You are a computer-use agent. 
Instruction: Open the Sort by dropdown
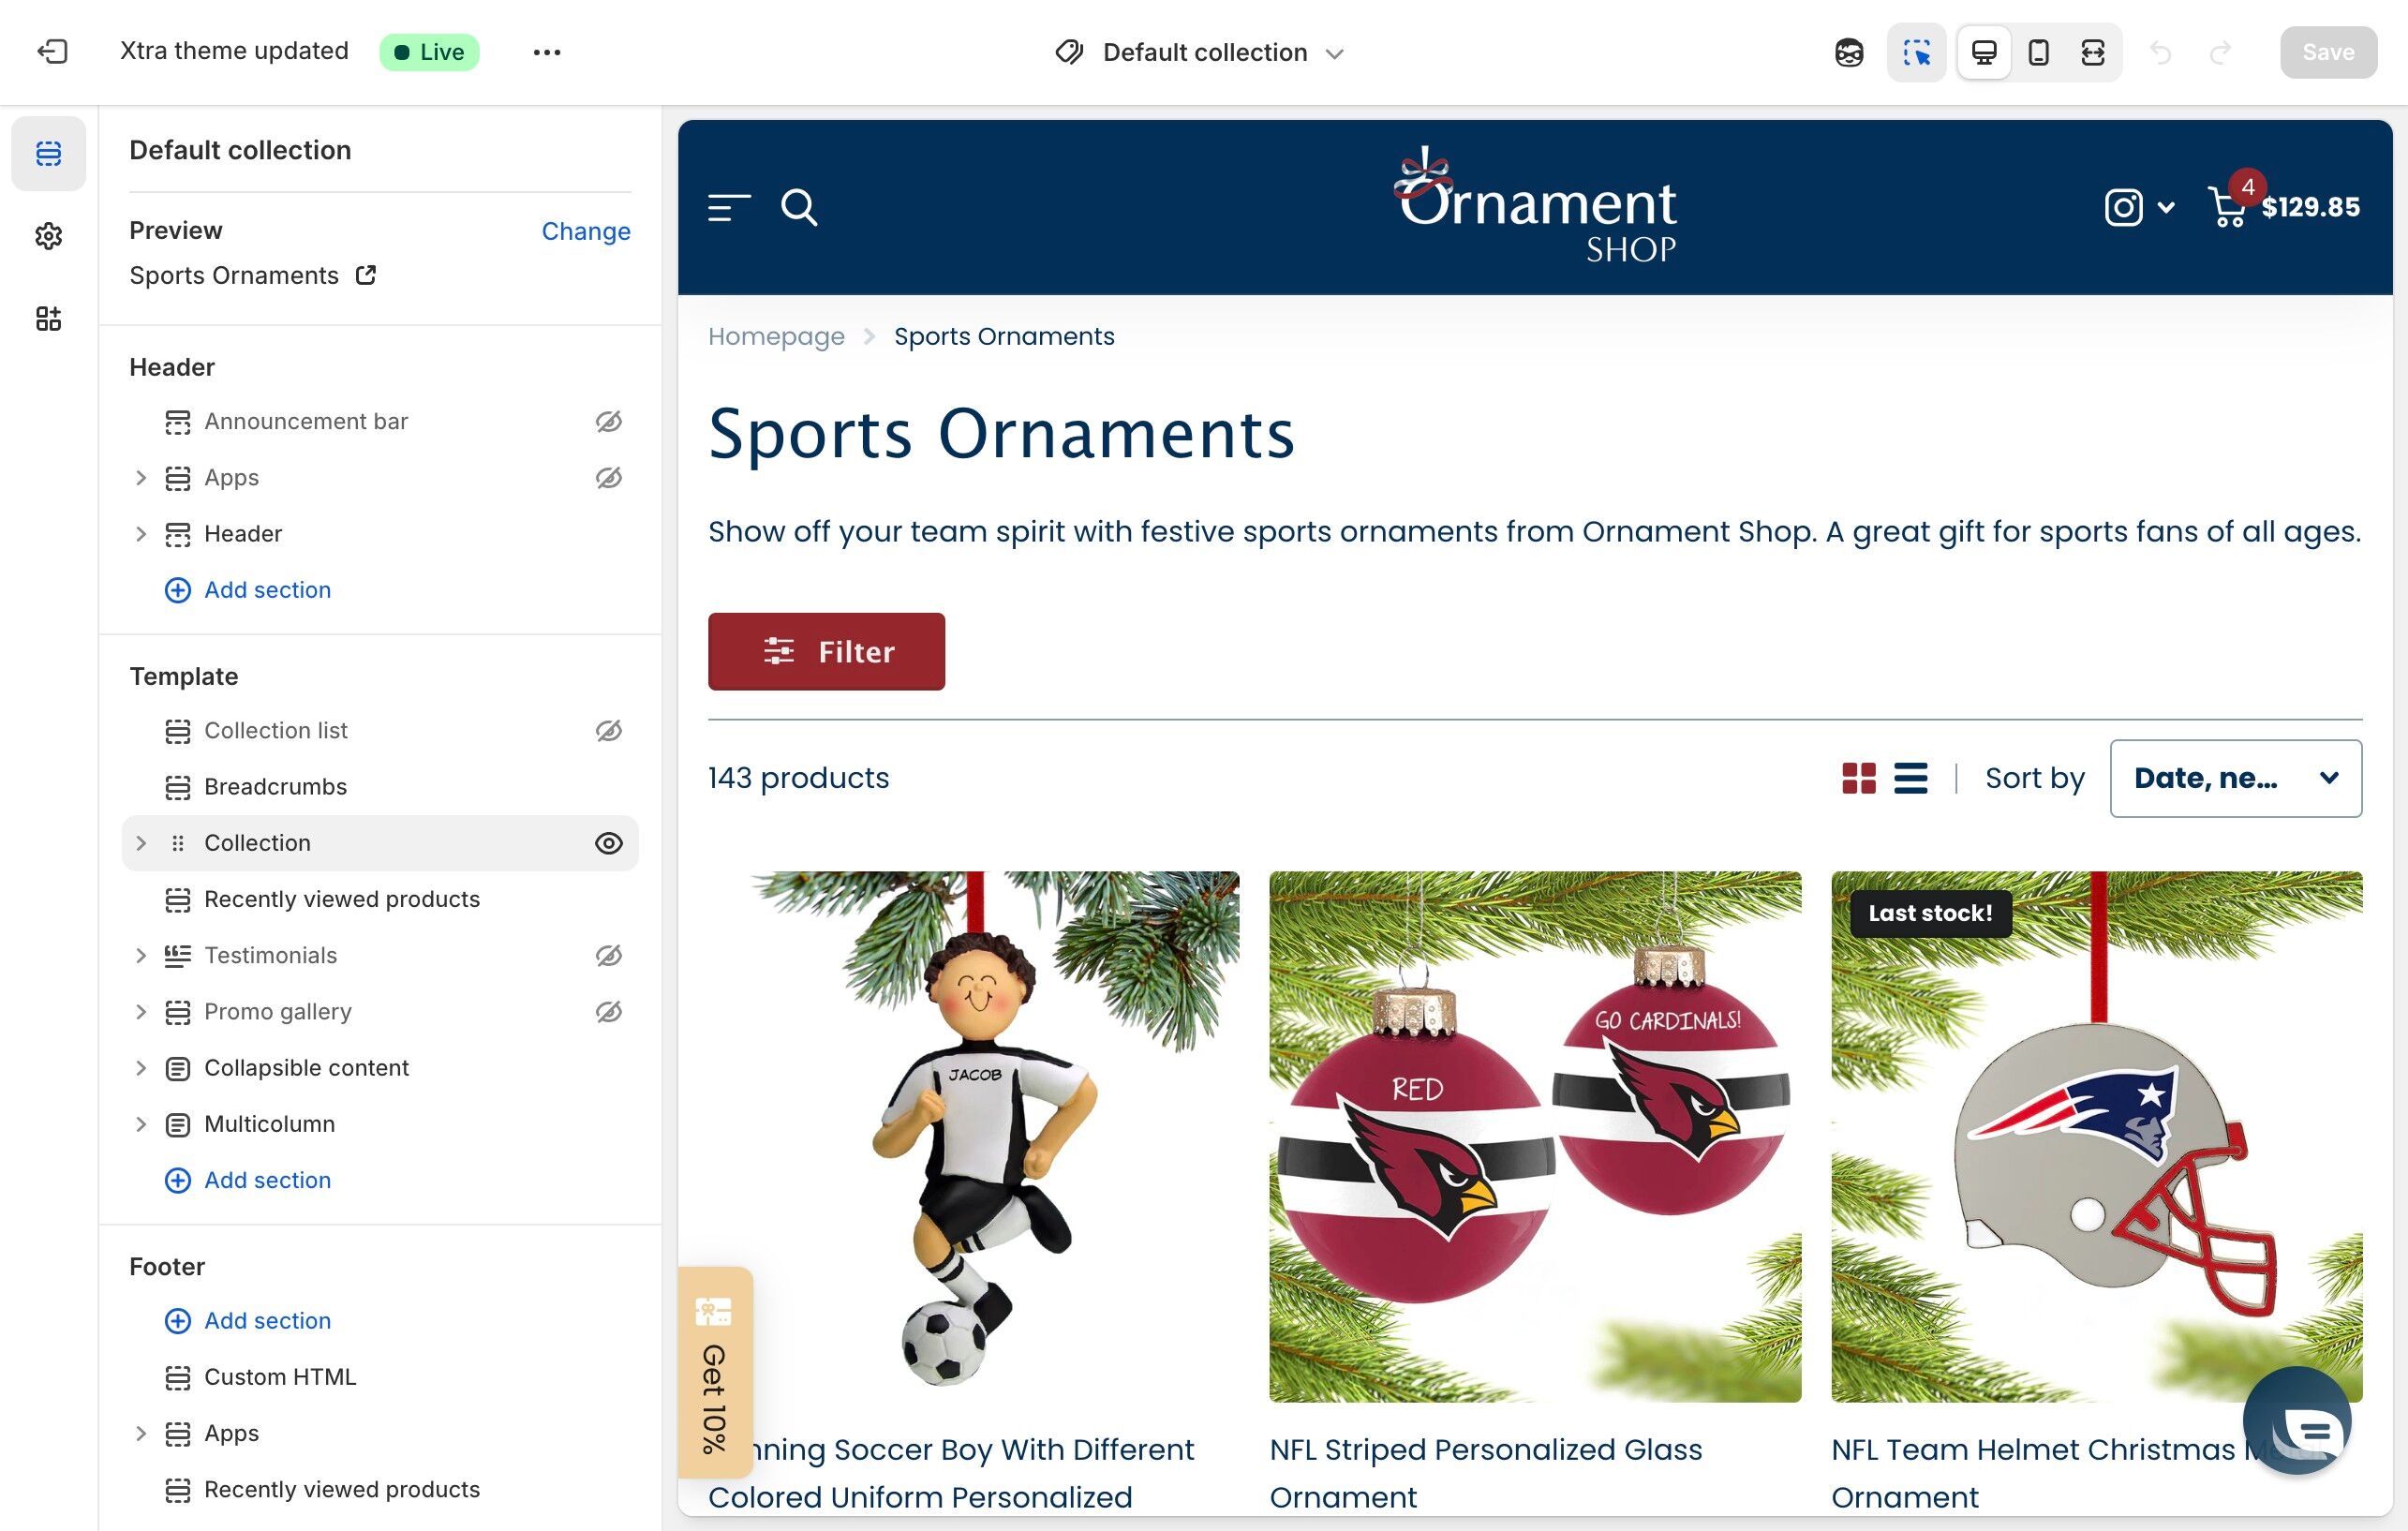[2235, 778]
